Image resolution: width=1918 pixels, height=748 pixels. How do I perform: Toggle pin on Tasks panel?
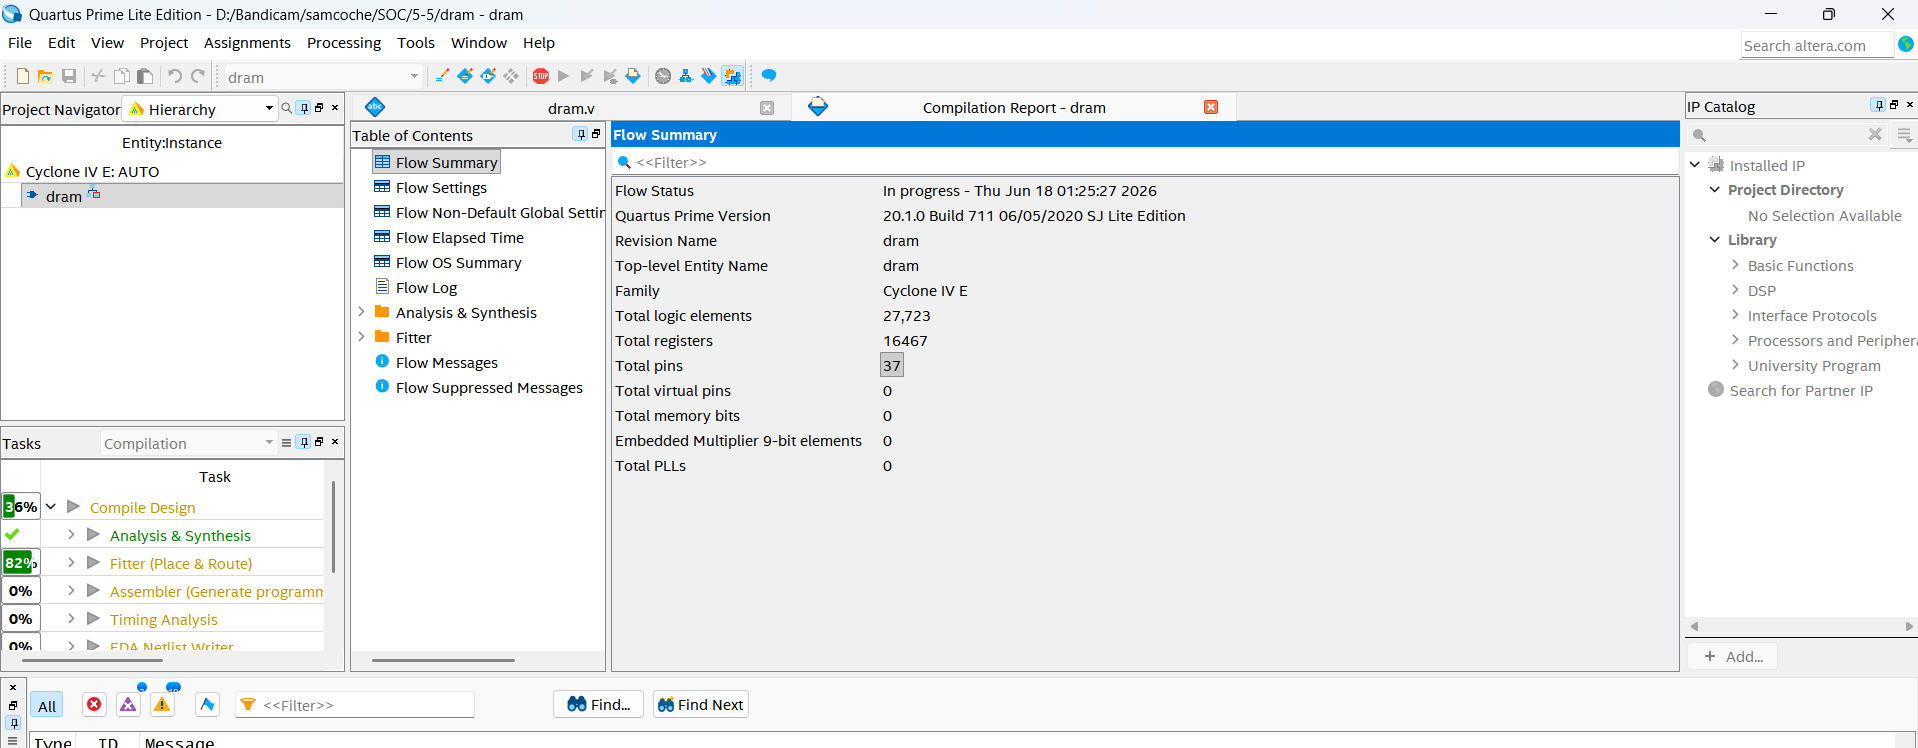[x=305, y=442]
